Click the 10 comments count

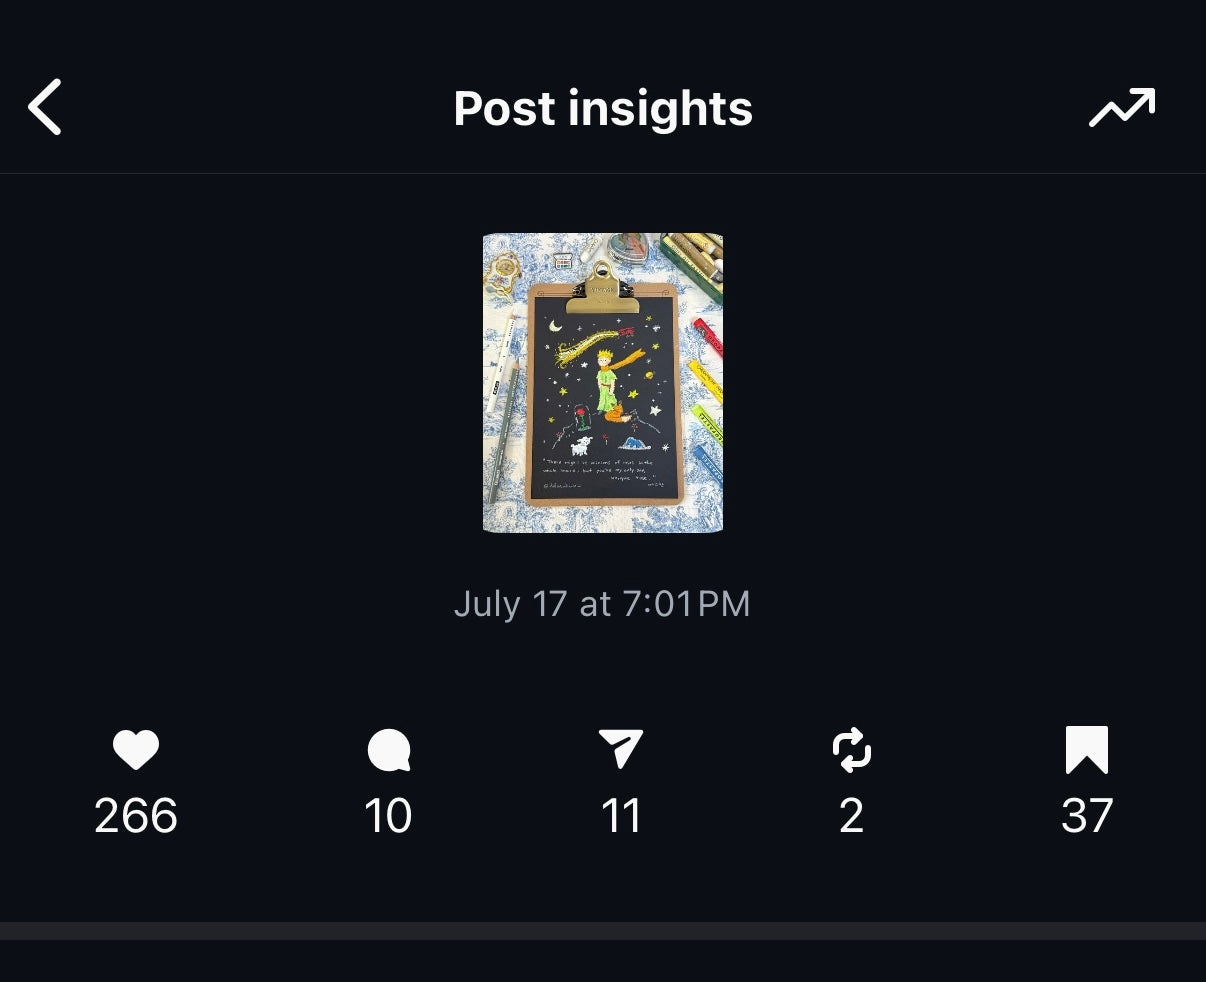click(388, 816)
